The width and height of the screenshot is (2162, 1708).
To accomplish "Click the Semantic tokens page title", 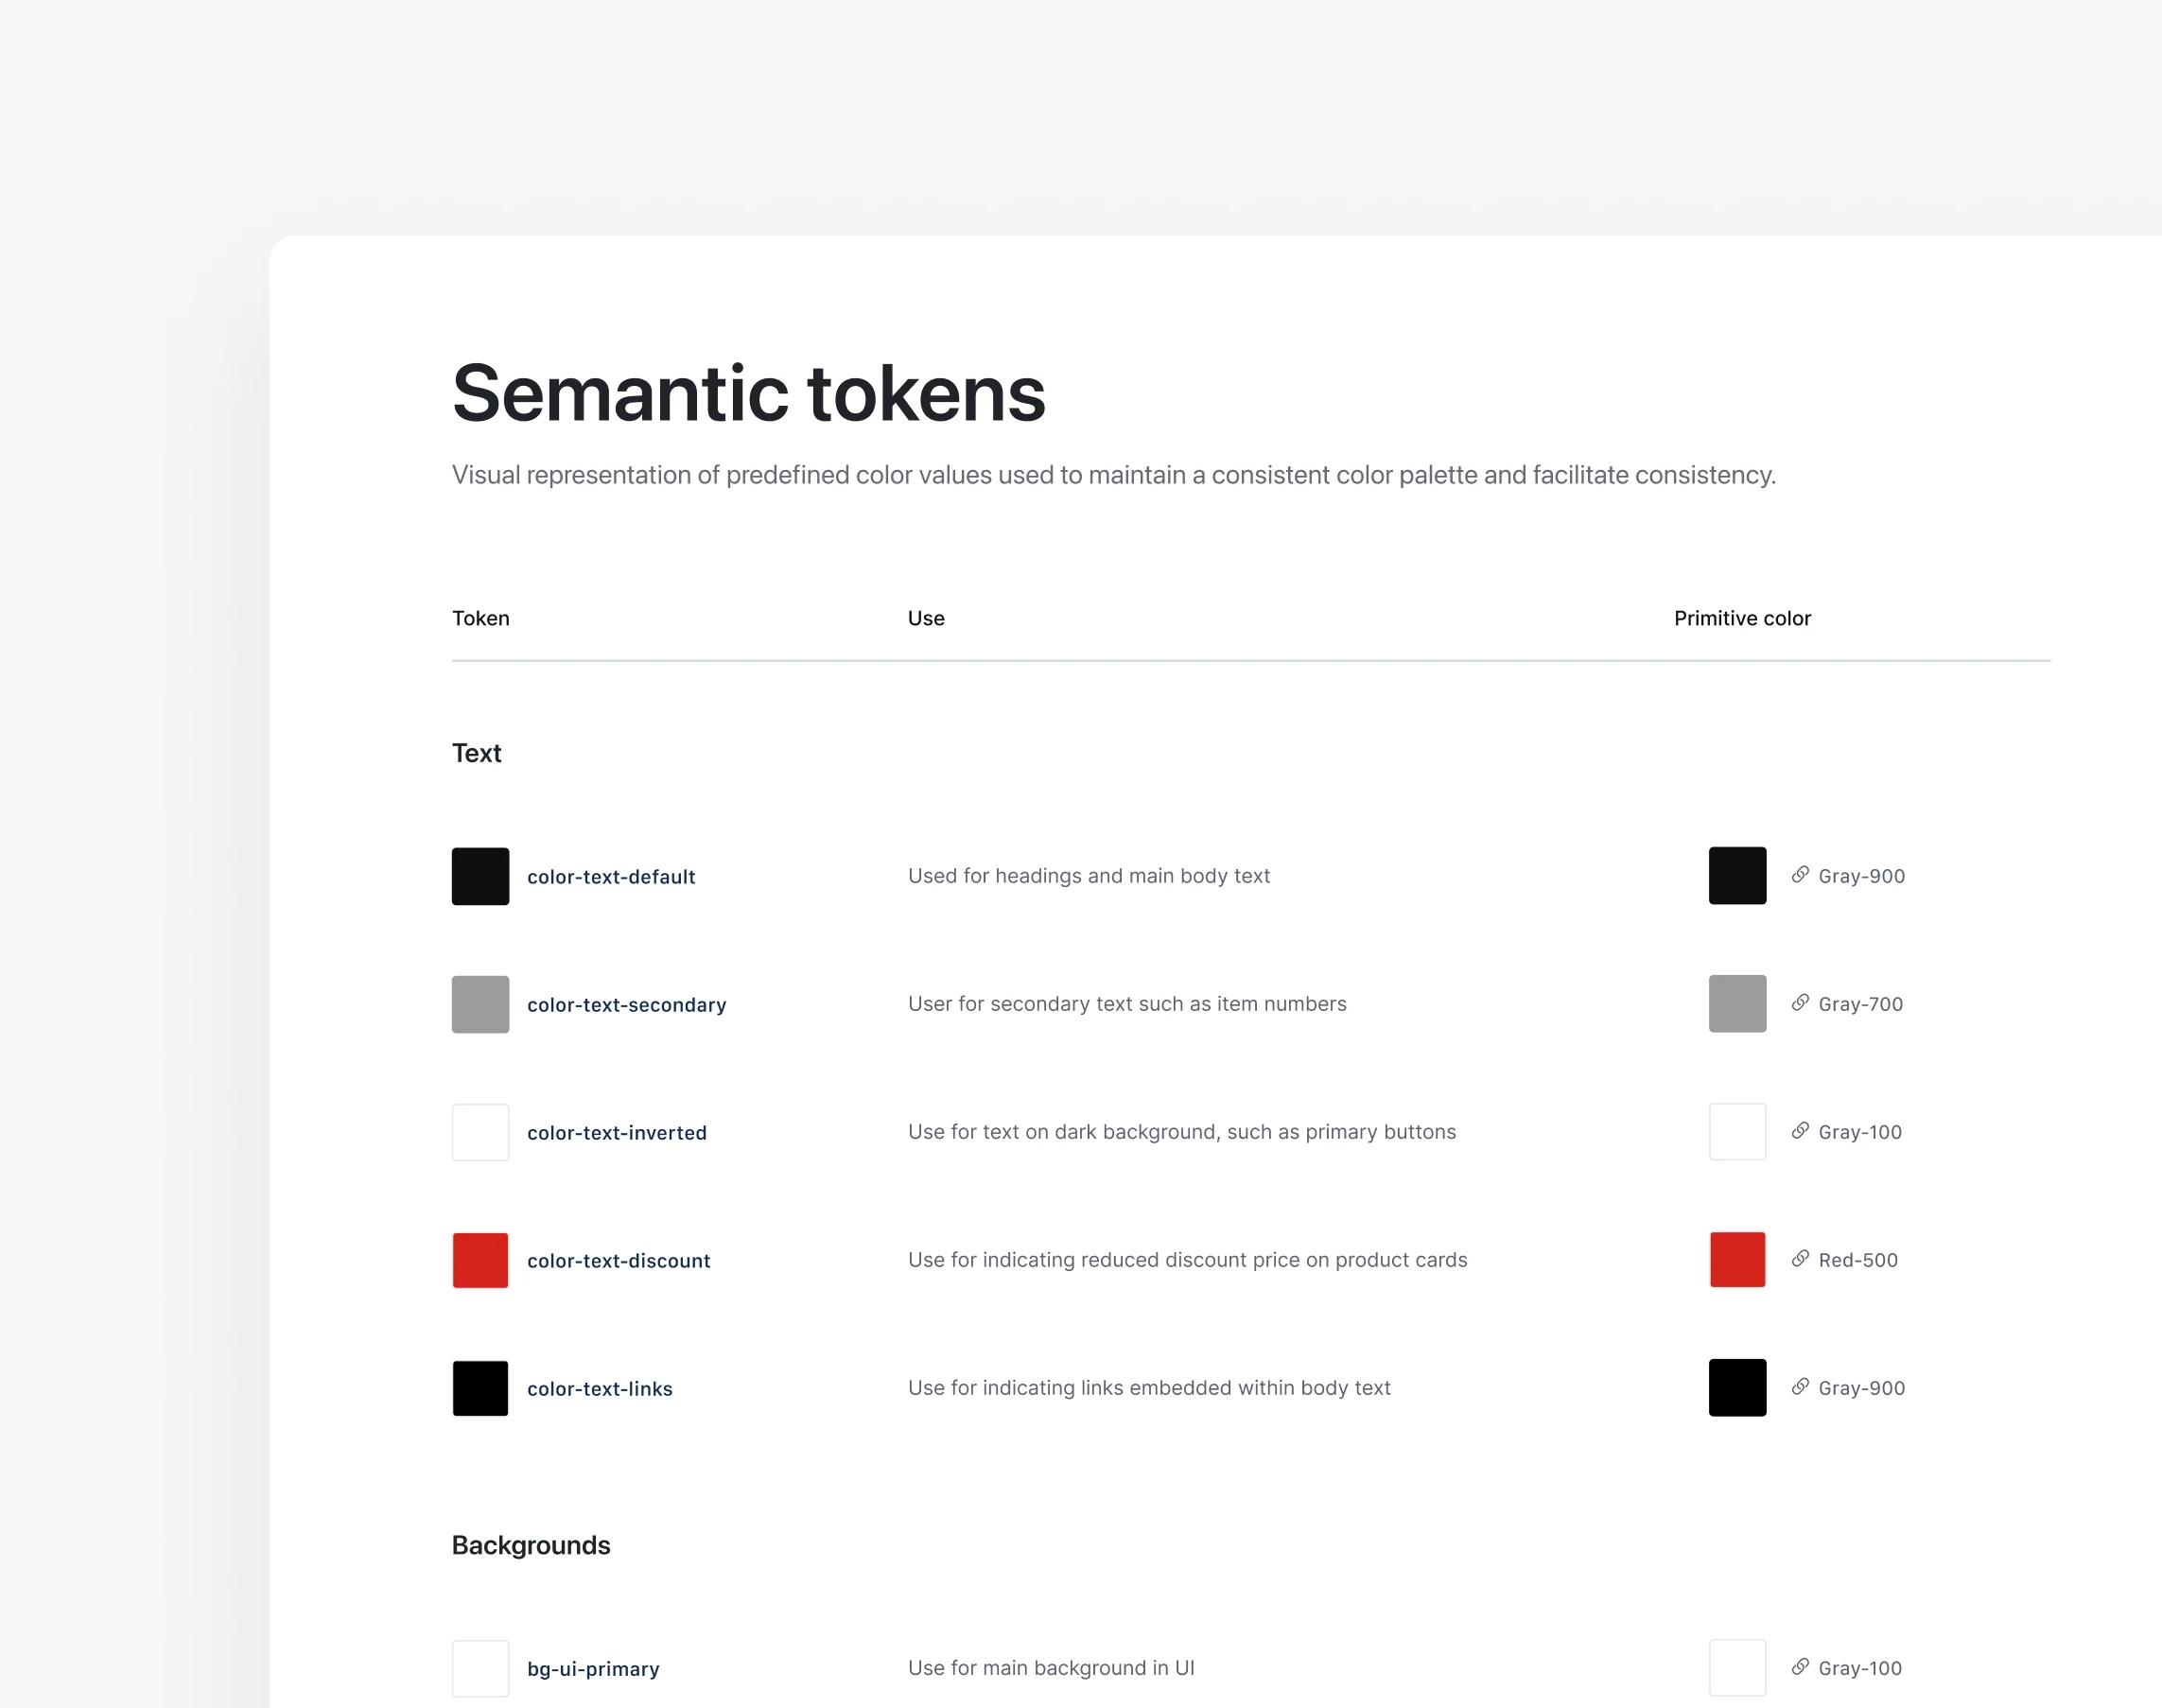I will pyautogui.click(x=749, y=393).
